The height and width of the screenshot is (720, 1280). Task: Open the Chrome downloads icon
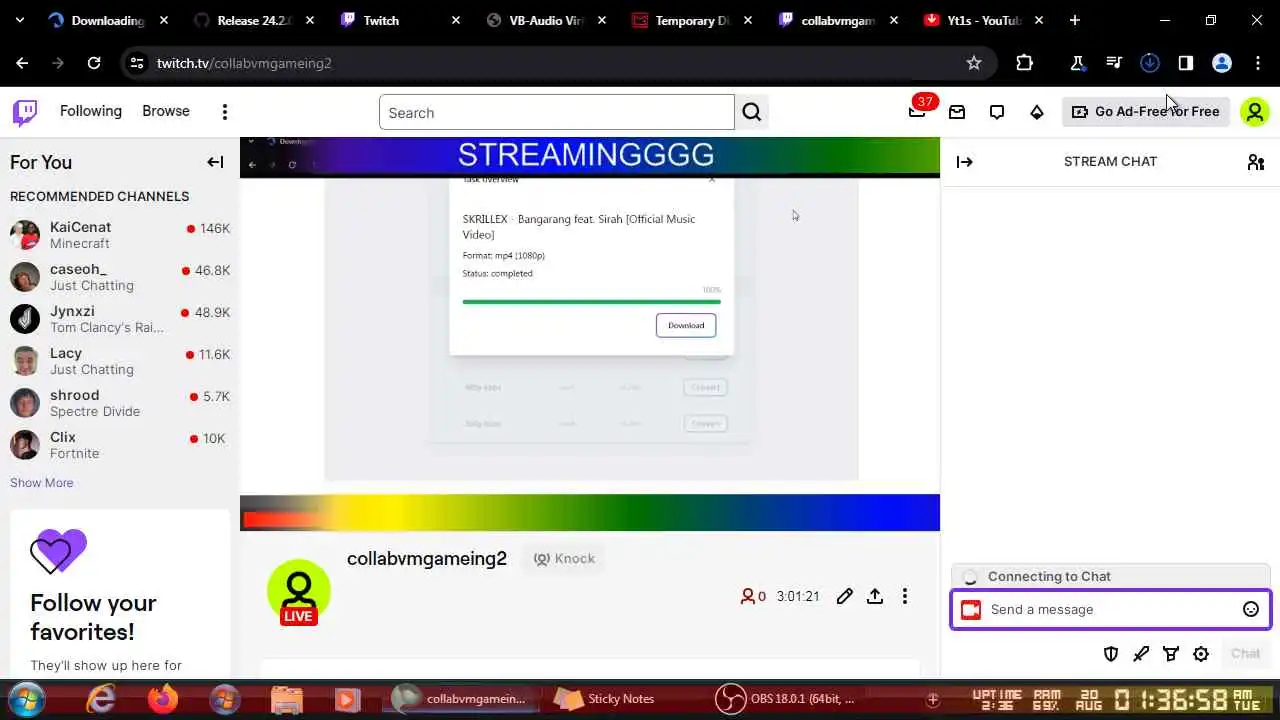(1150, 63)
